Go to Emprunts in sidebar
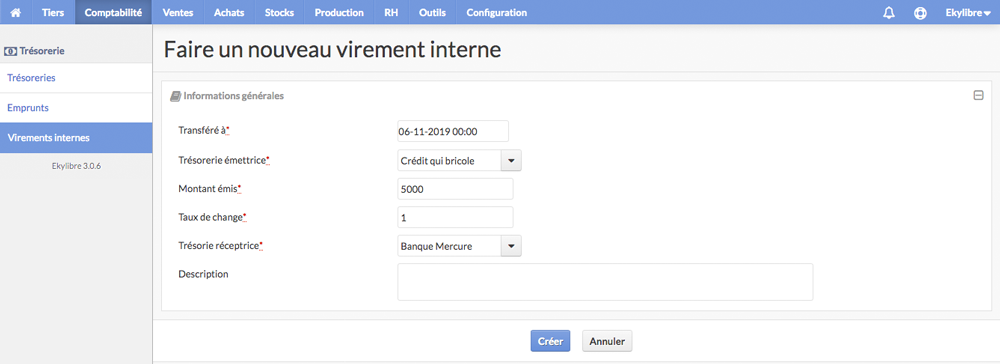1000x364 pixels. point(76,108)
